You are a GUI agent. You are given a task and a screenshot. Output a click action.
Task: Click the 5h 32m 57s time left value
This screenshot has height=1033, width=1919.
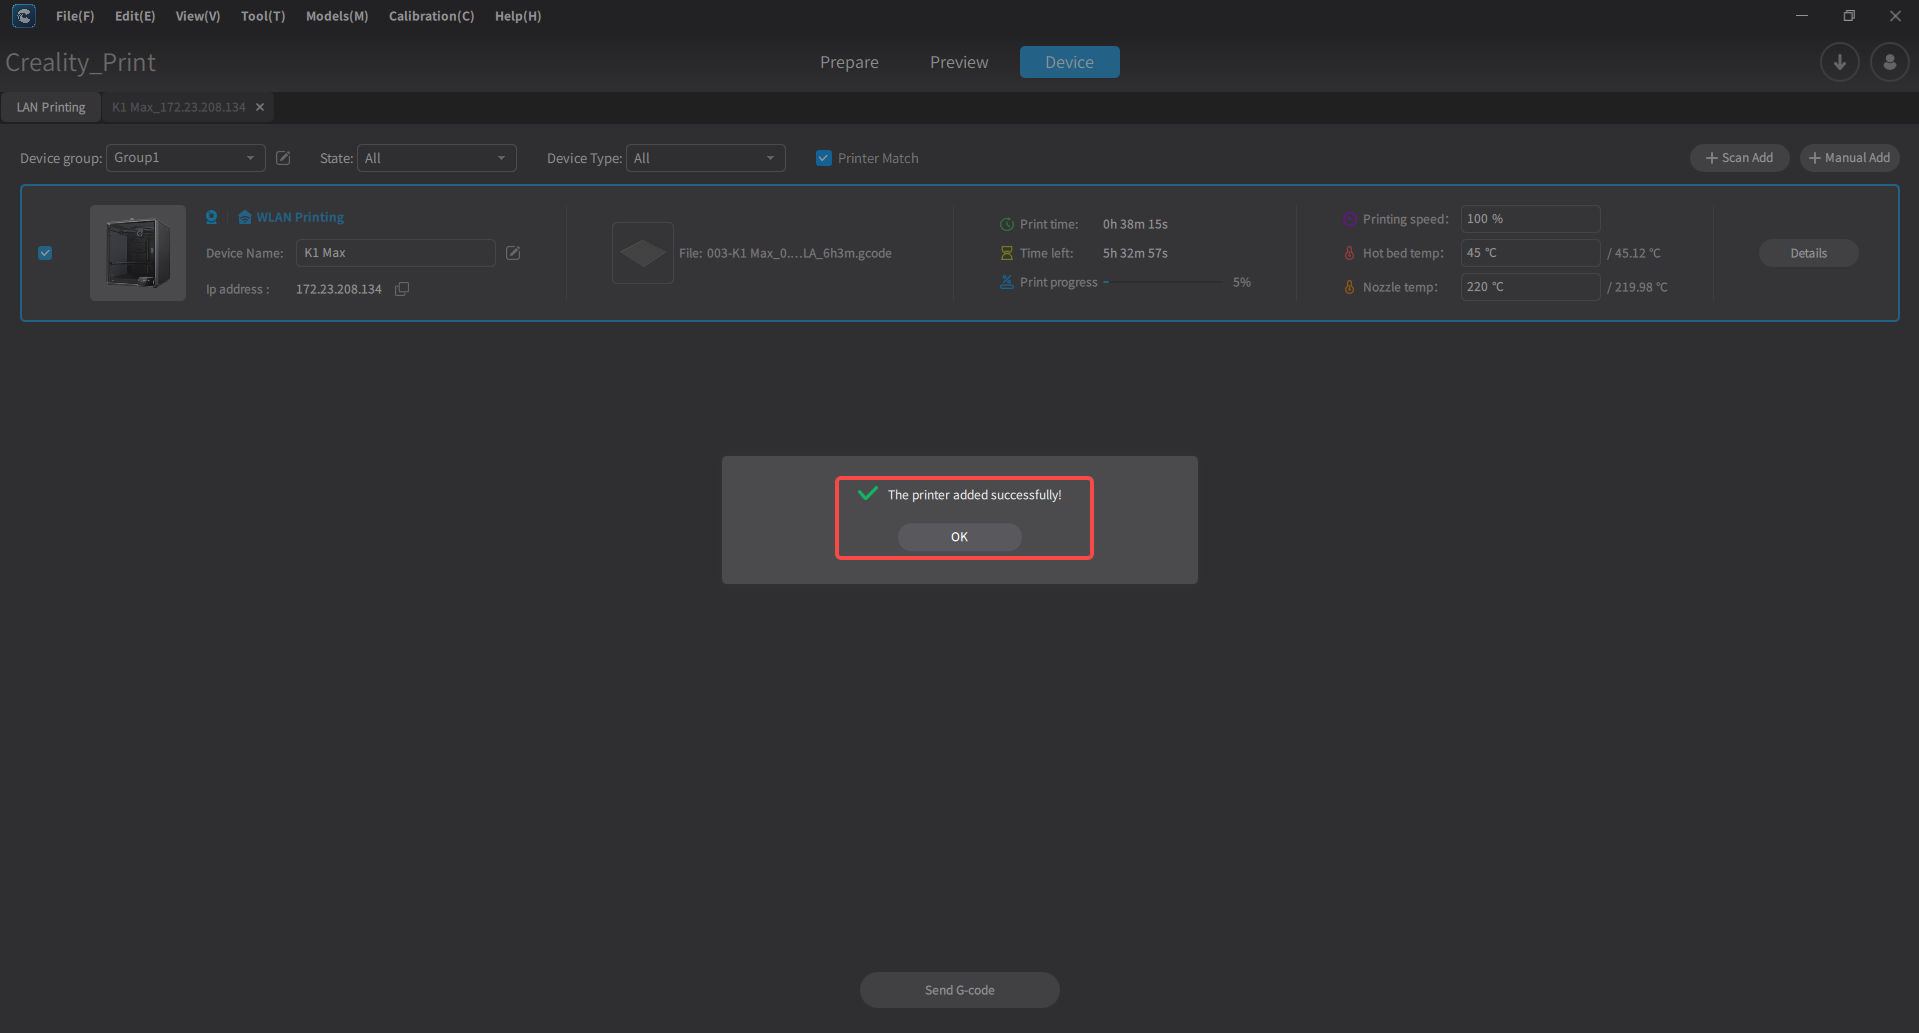[x=1135, y=253]
